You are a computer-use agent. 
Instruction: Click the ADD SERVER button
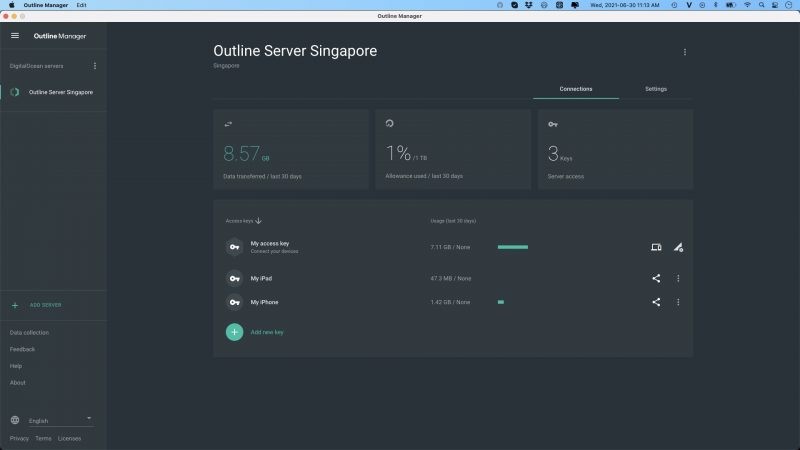[x=45, y=305]
